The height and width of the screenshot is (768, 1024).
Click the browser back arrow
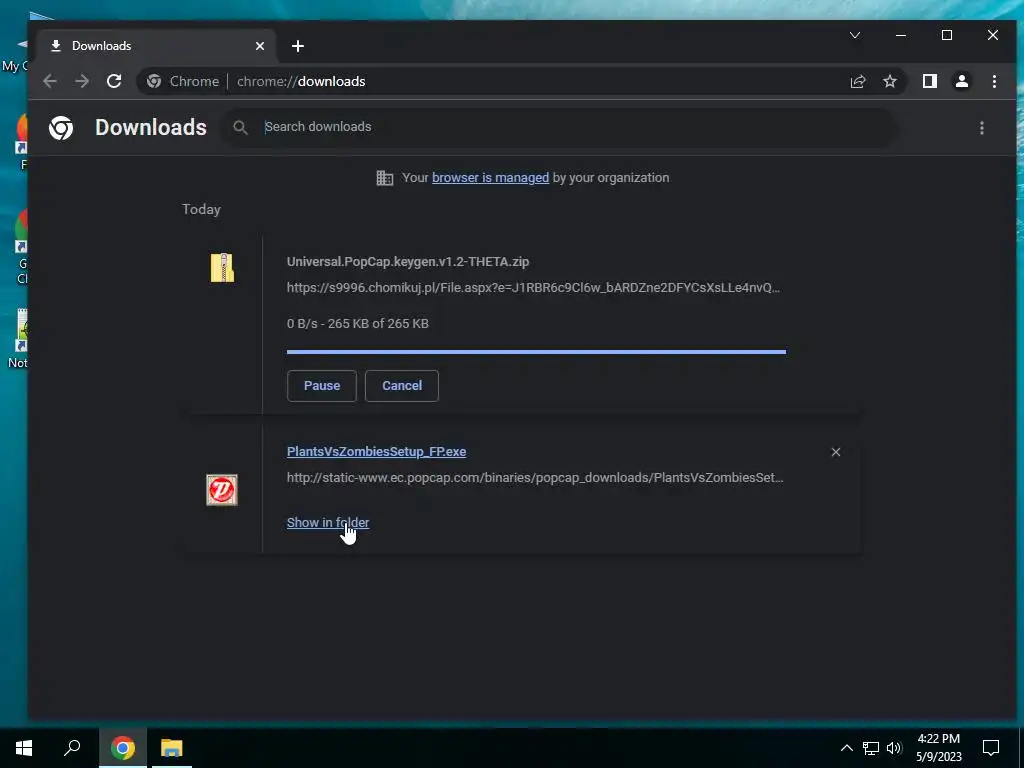[50, 82]
